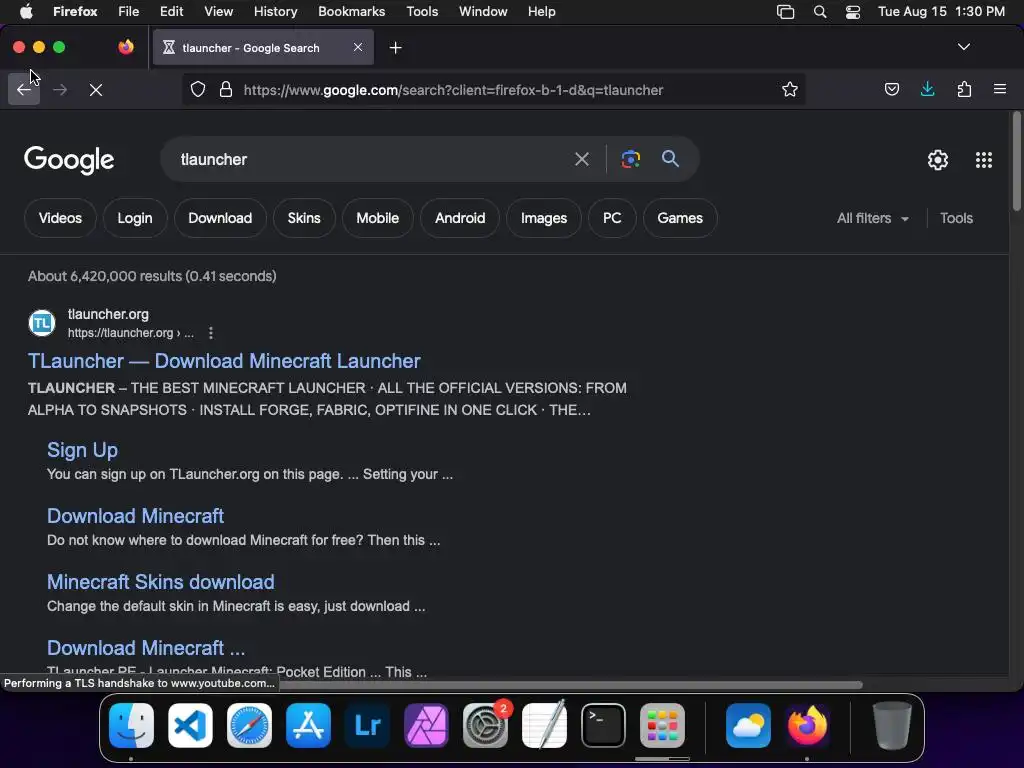Open the Pocket save icon
This screenshot has height=768, width=1024.
click(x=891, y=89)
